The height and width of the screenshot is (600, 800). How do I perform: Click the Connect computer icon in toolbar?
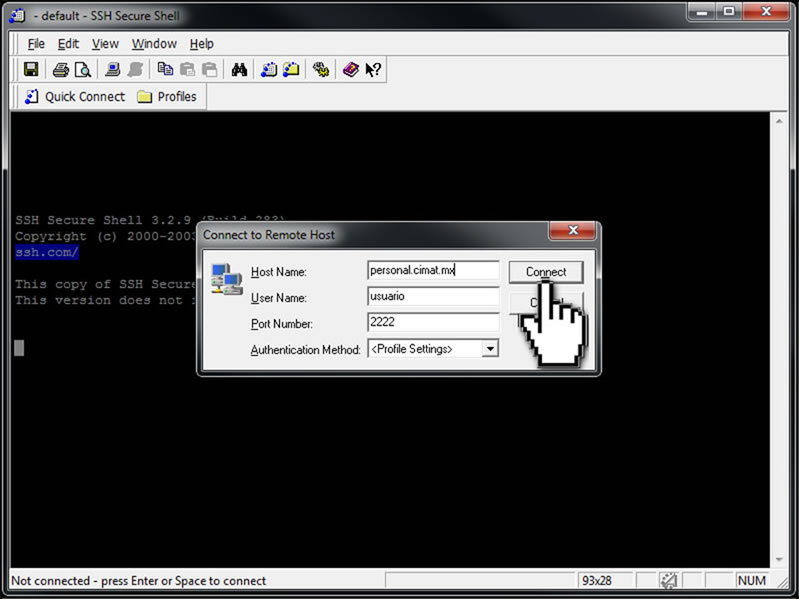click(x=112, y=69)
